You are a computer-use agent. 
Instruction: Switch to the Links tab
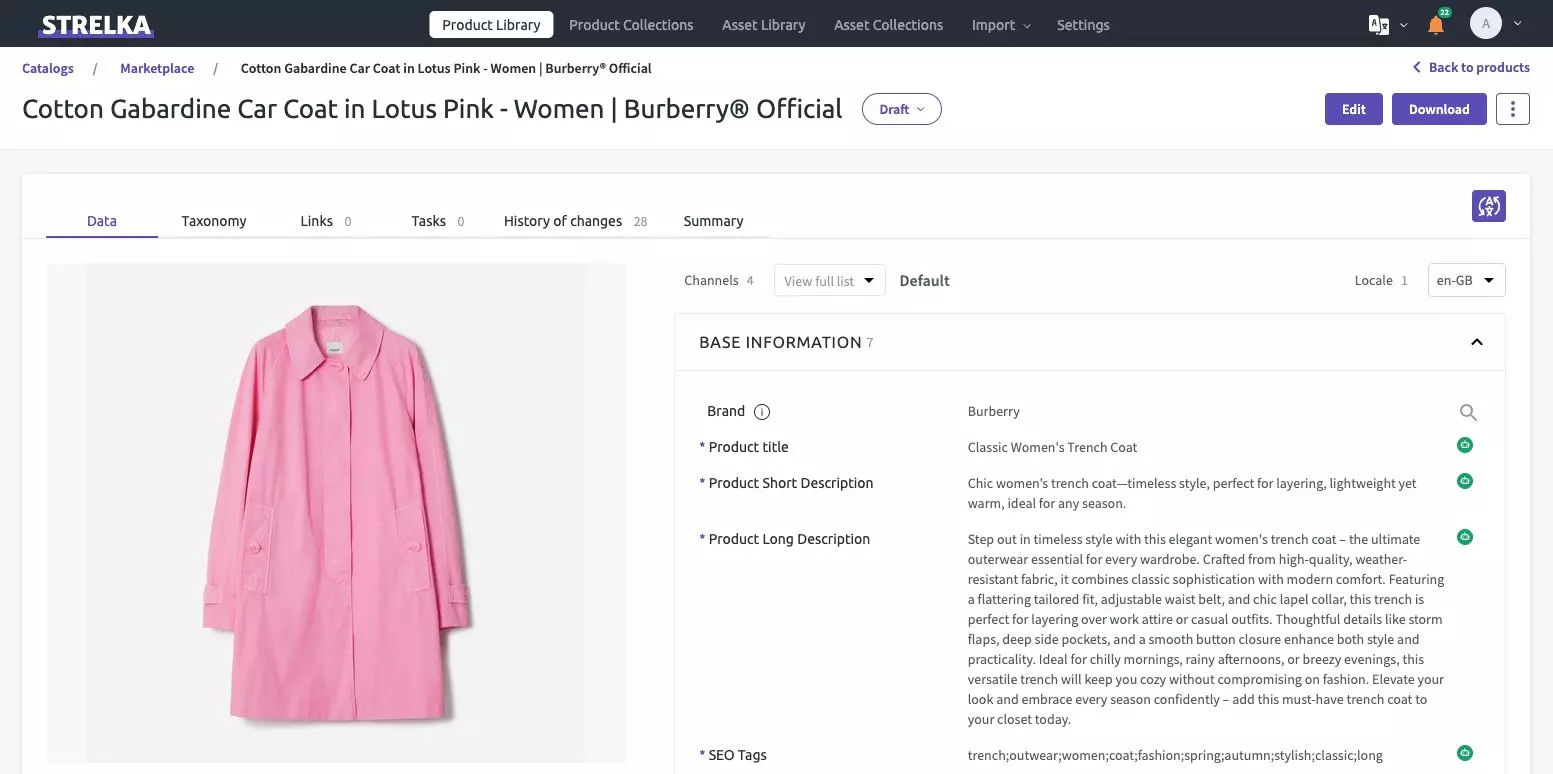pyautogui.click(x=326, y=221)
